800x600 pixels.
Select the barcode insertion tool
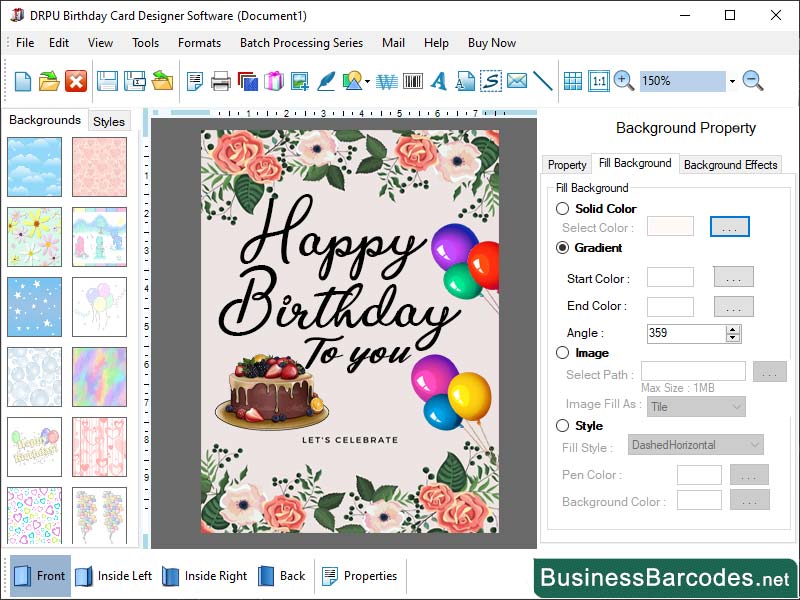click(412, 82)
